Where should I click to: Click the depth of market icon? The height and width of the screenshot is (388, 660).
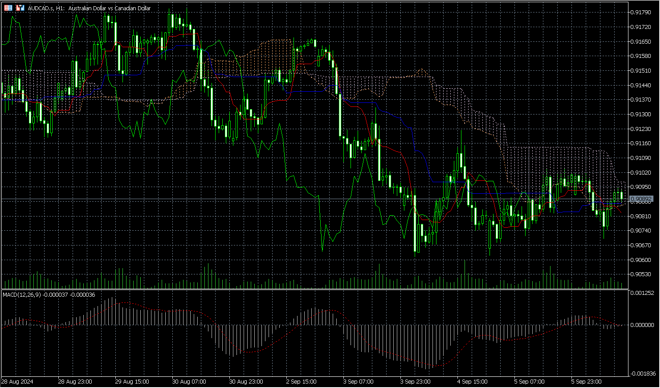click(x=20, y=8)
